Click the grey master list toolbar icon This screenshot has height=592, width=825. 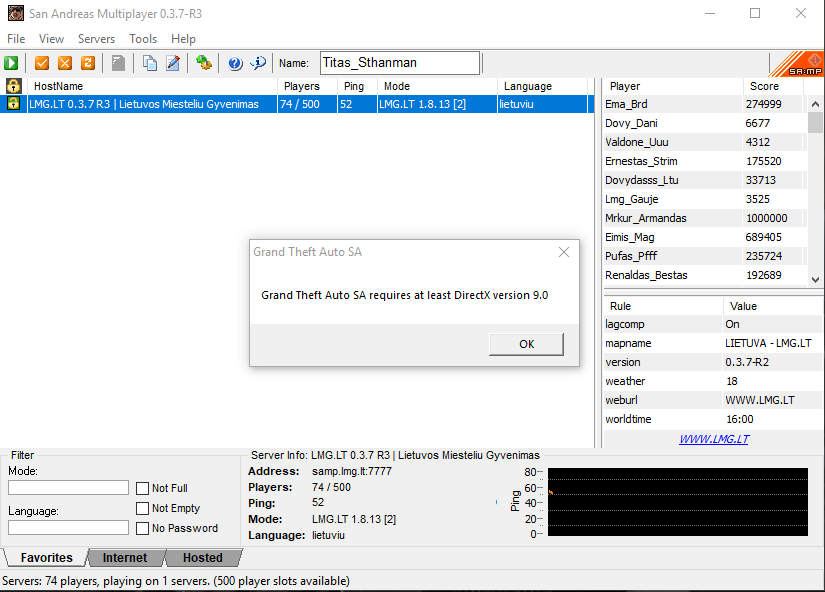coord(118,63)
